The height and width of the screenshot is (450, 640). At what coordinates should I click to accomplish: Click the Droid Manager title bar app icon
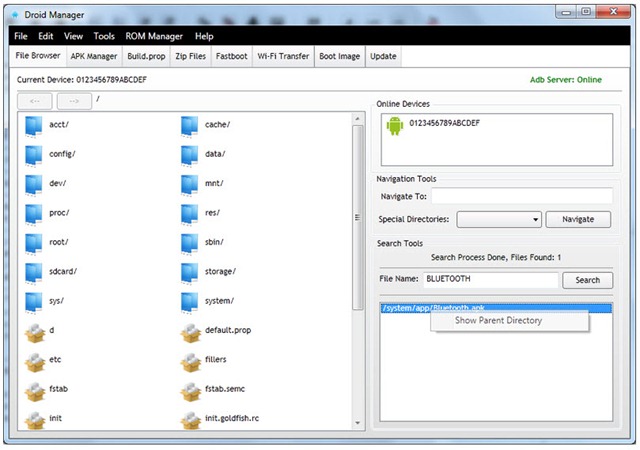(16, 15)
